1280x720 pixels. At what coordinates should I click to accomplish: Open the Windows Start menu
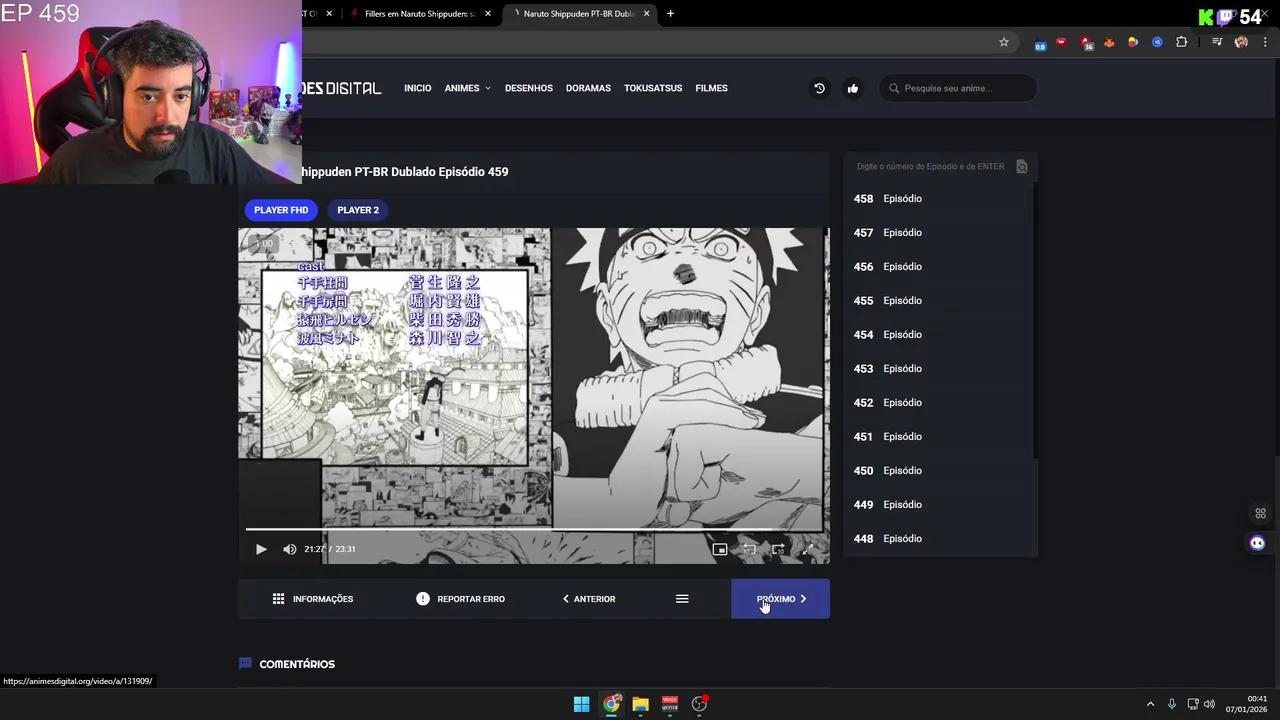[x=581, y=704]
